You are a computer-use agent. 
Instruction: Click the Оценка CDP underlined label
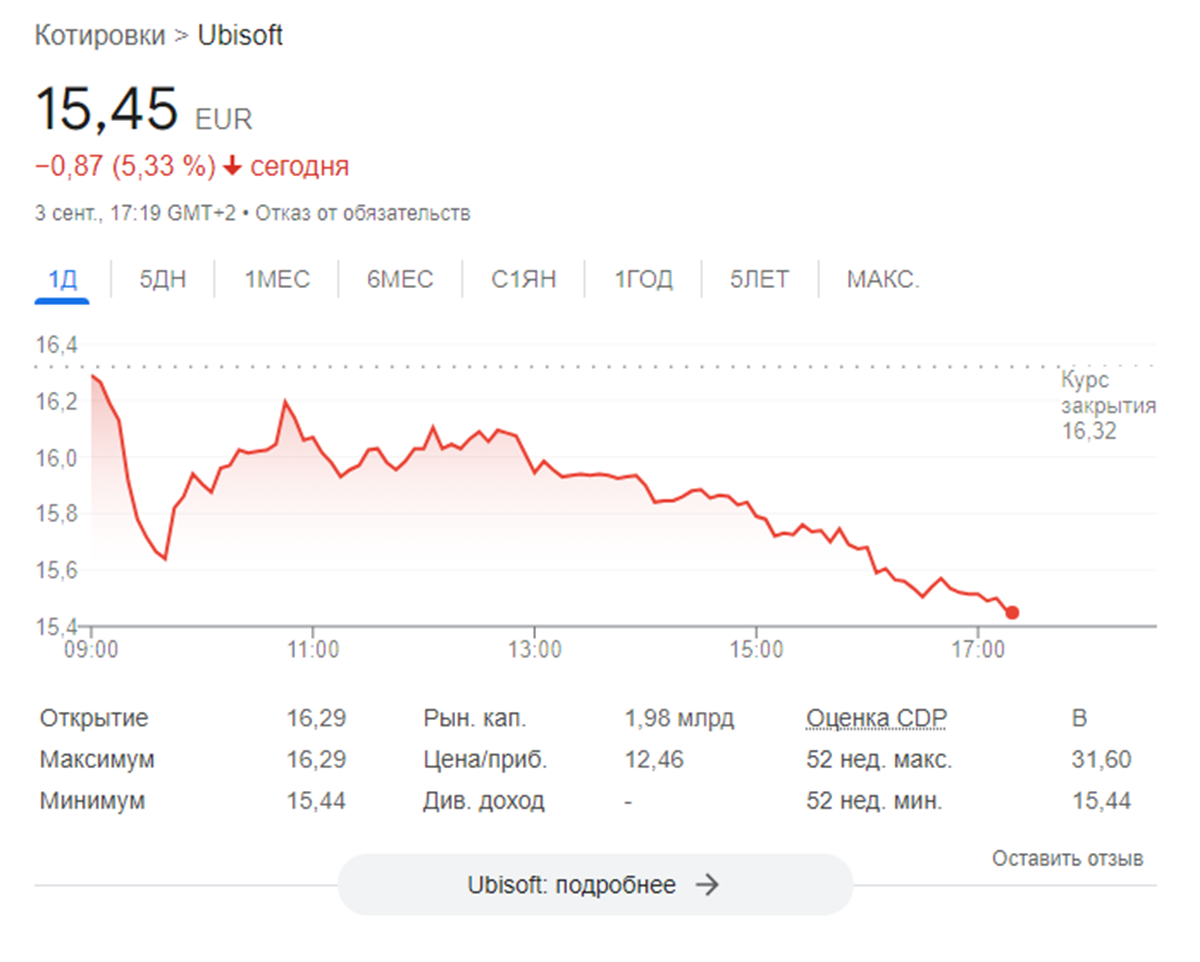tap(876, 718)
